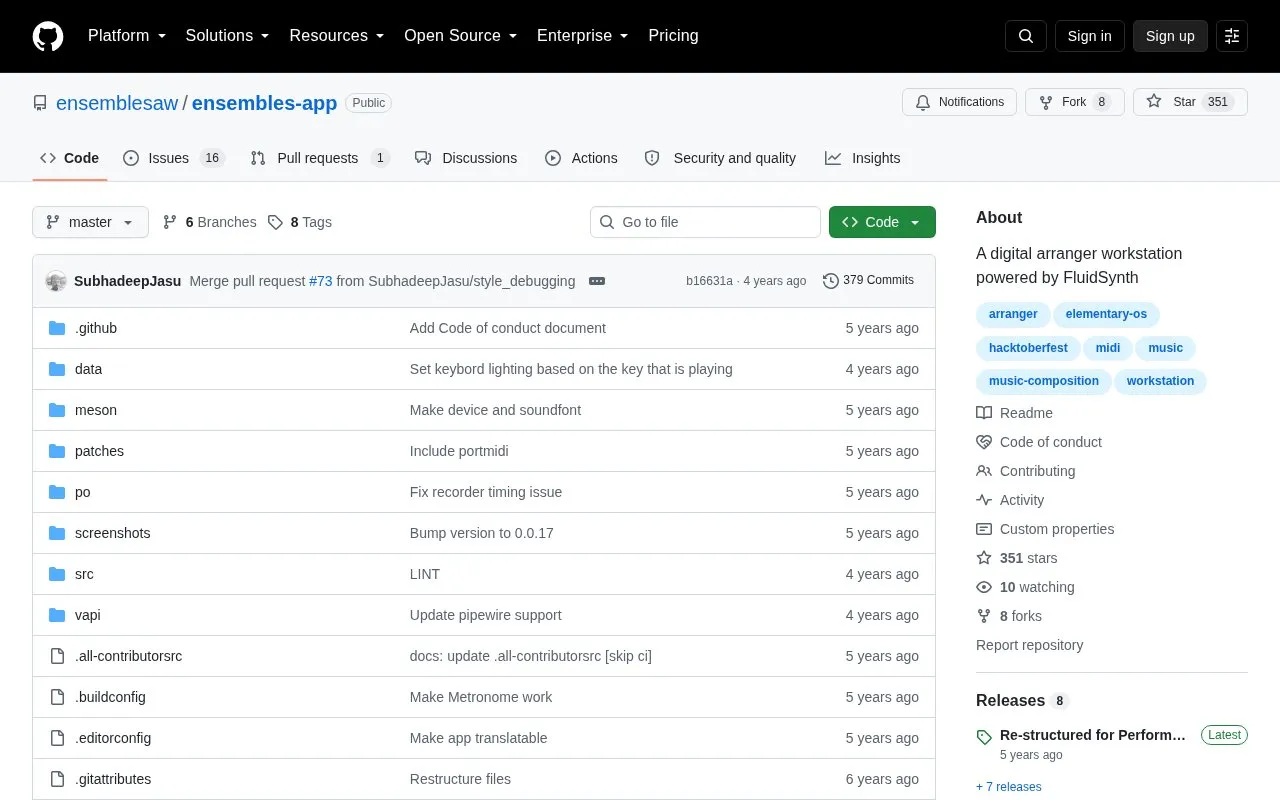Click the bell icon in Notifications
The height and width of the screenshot is (800, 1280).
click(x=923, y=102)
